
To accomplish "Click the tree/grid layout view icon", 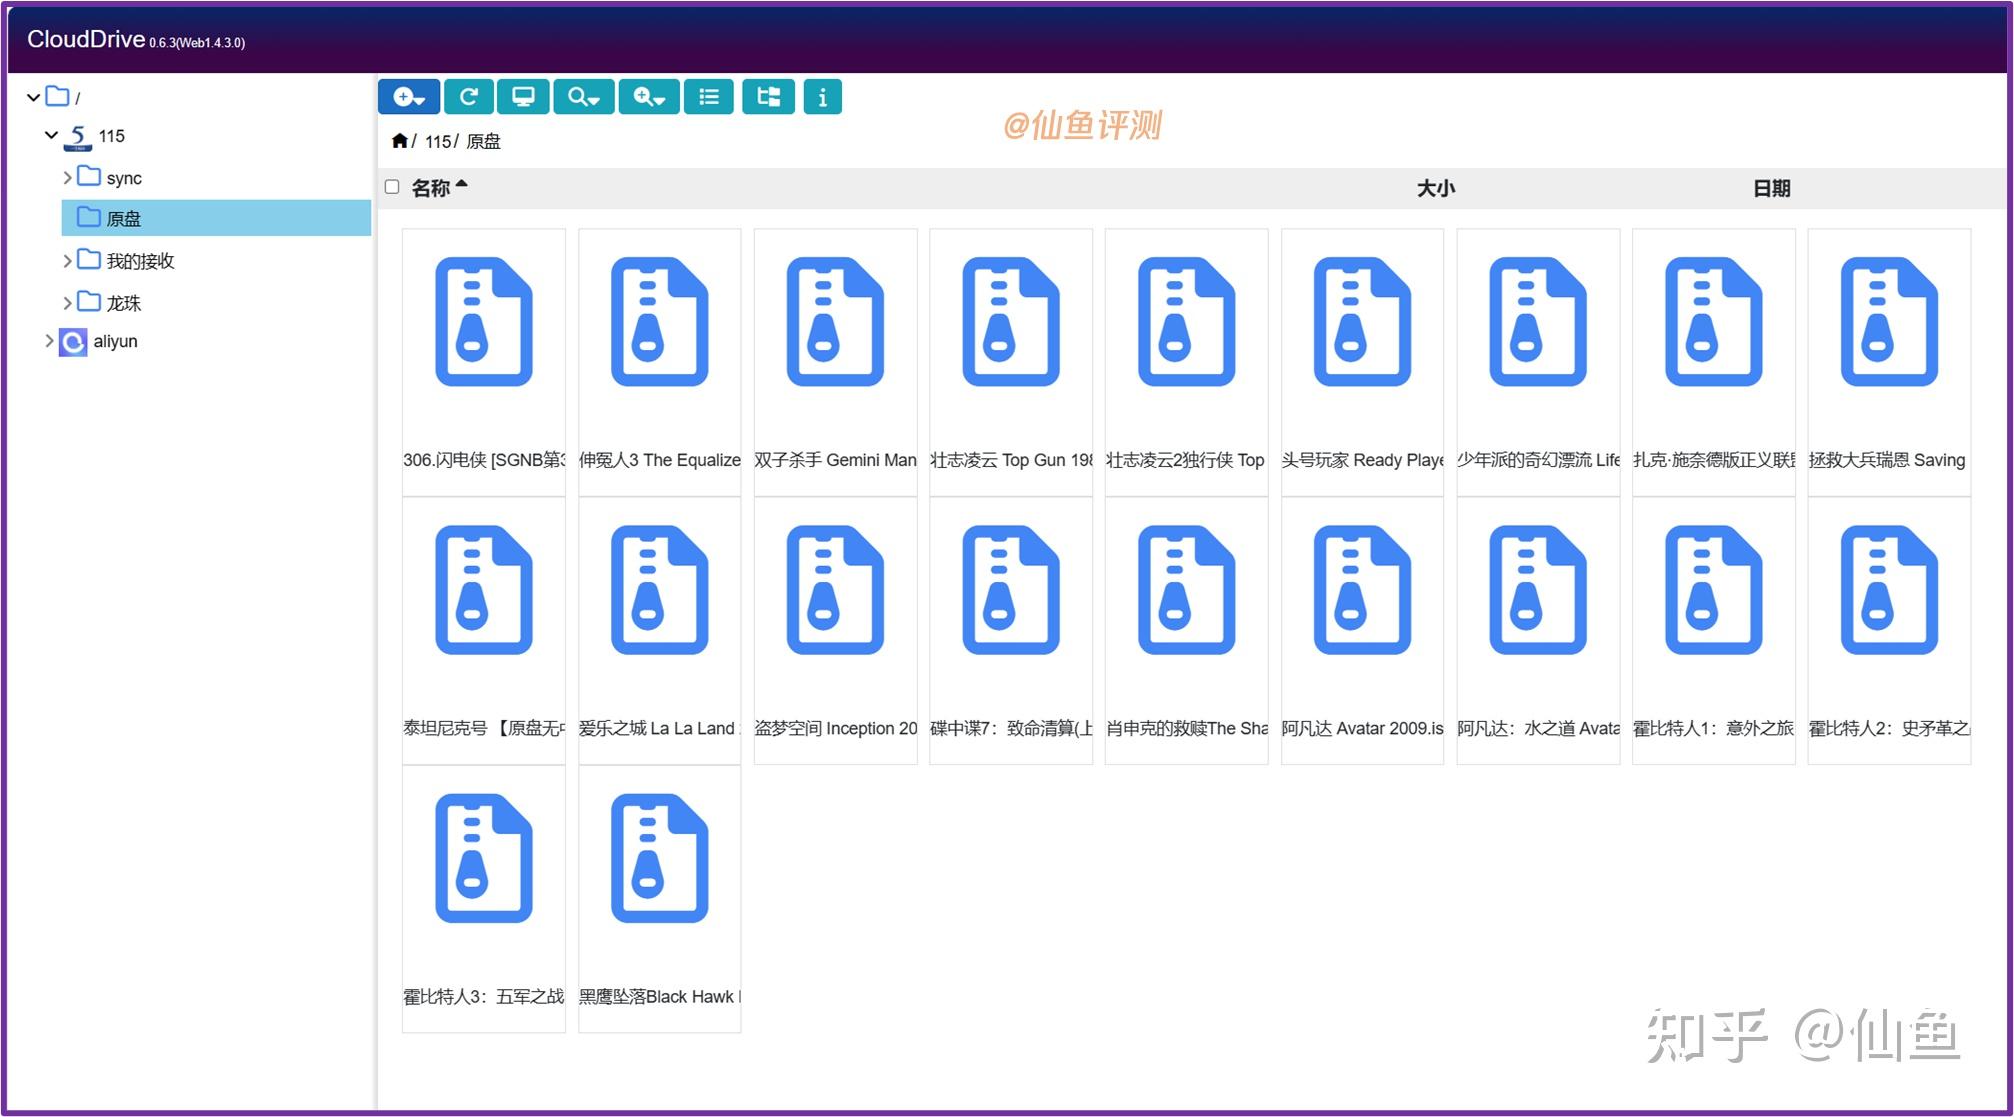I will tap(767, 96).
